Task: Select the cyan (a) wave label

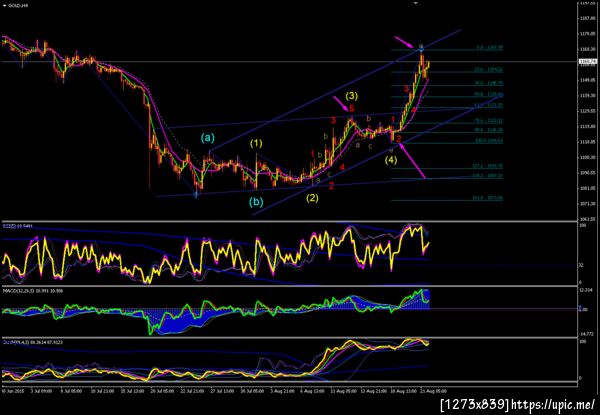Action: click(208, 138)
